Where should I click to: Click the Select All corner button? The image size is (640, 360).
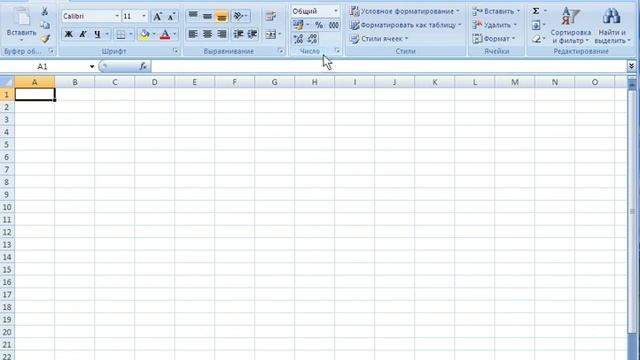point(7,82)
